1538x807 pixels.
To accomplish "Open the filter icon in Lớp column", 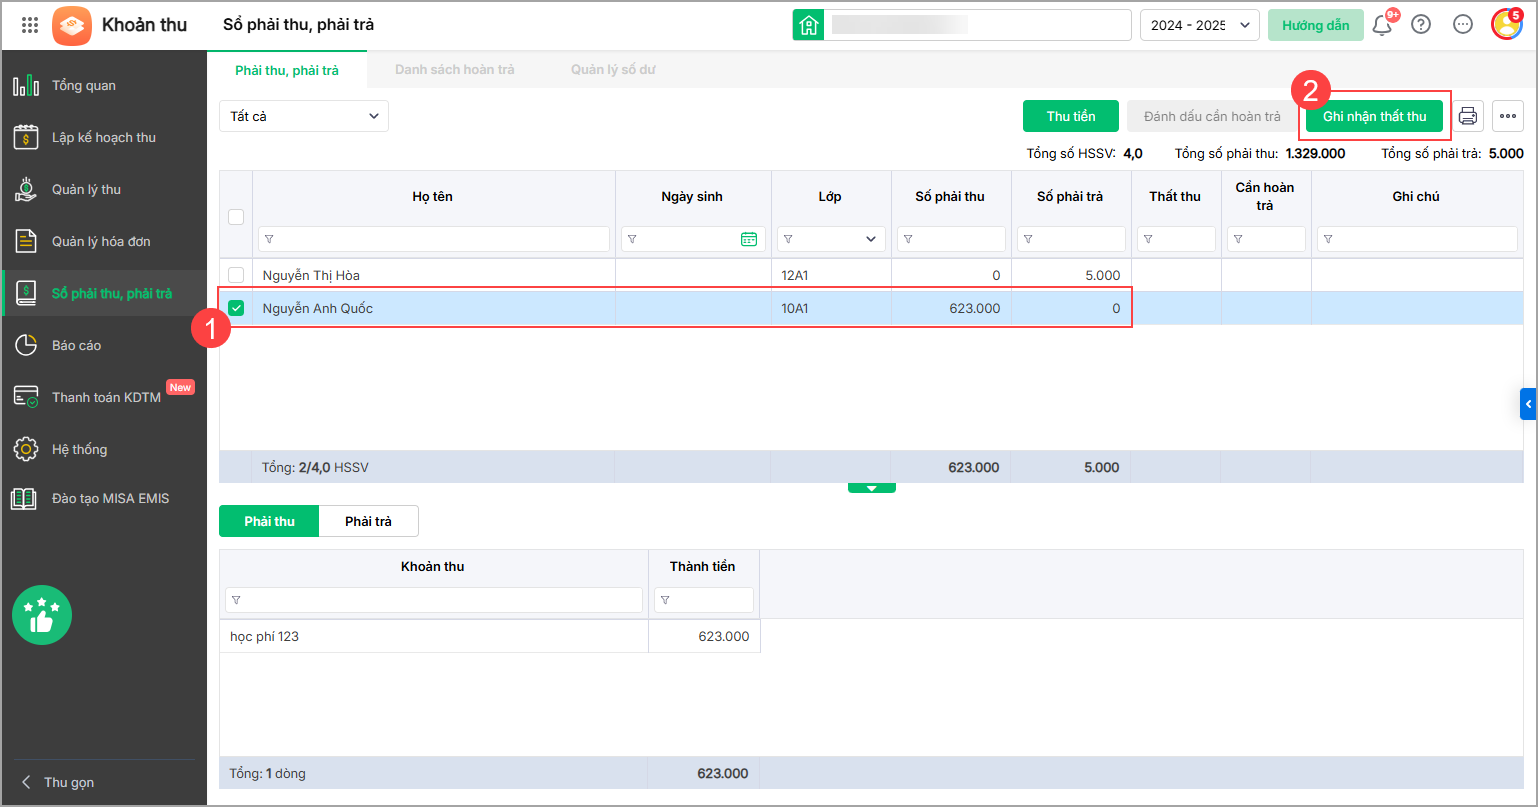I will (x=788, y=240).
